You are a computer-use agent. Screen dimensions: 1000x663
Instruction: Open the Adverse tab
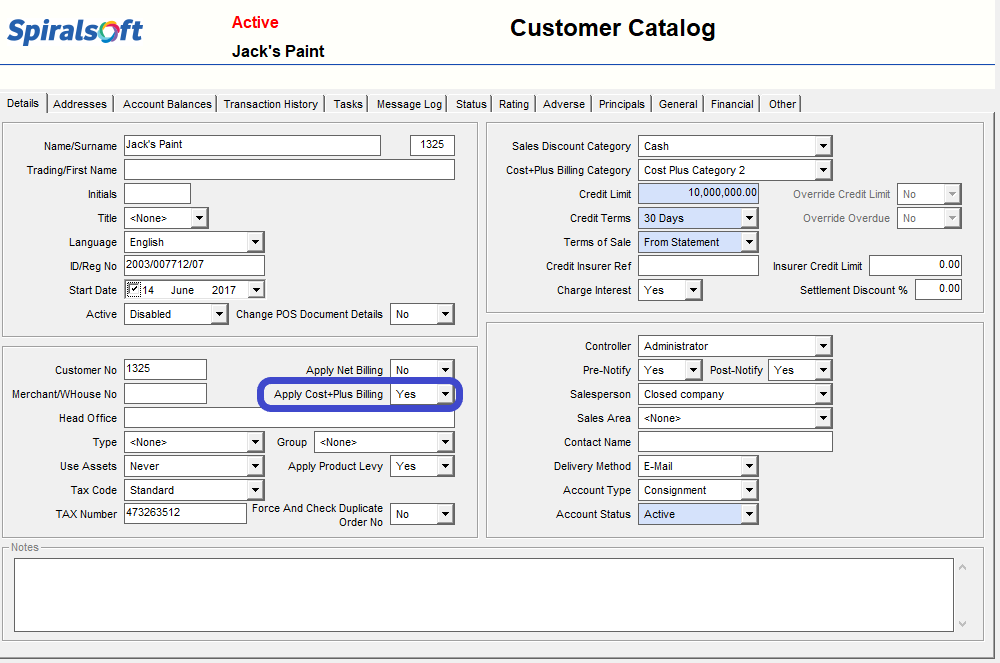(564, 104)
